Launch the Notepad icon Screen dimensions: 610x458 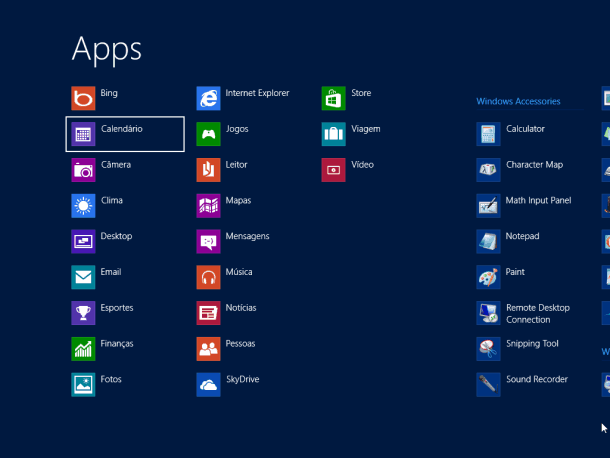click(488, 241)
